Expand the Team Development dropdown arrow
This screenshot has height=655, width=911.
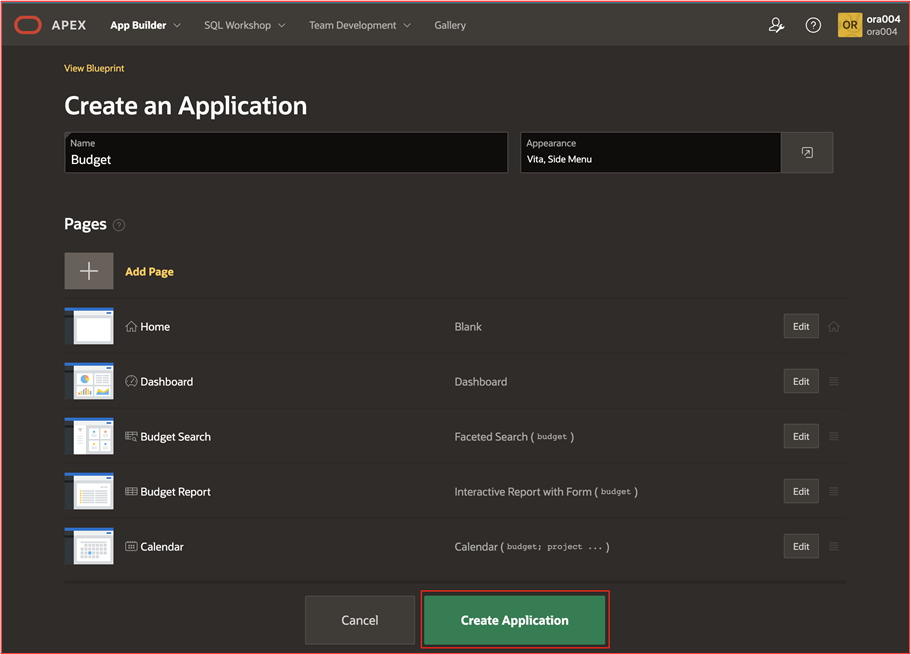407,26
